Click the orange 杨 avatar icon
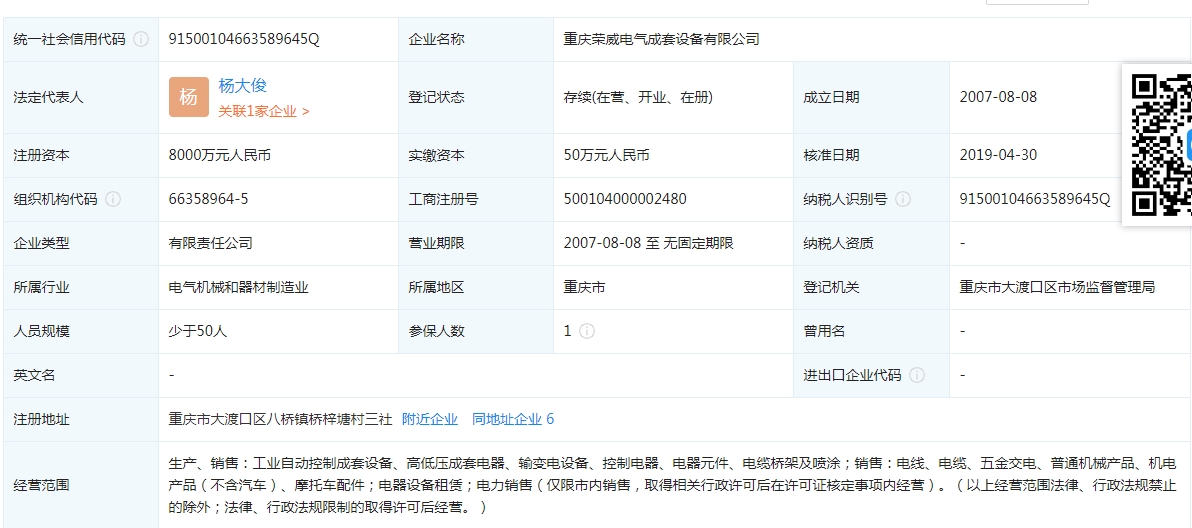The image size is (1192, 528). tap(189, 97)
